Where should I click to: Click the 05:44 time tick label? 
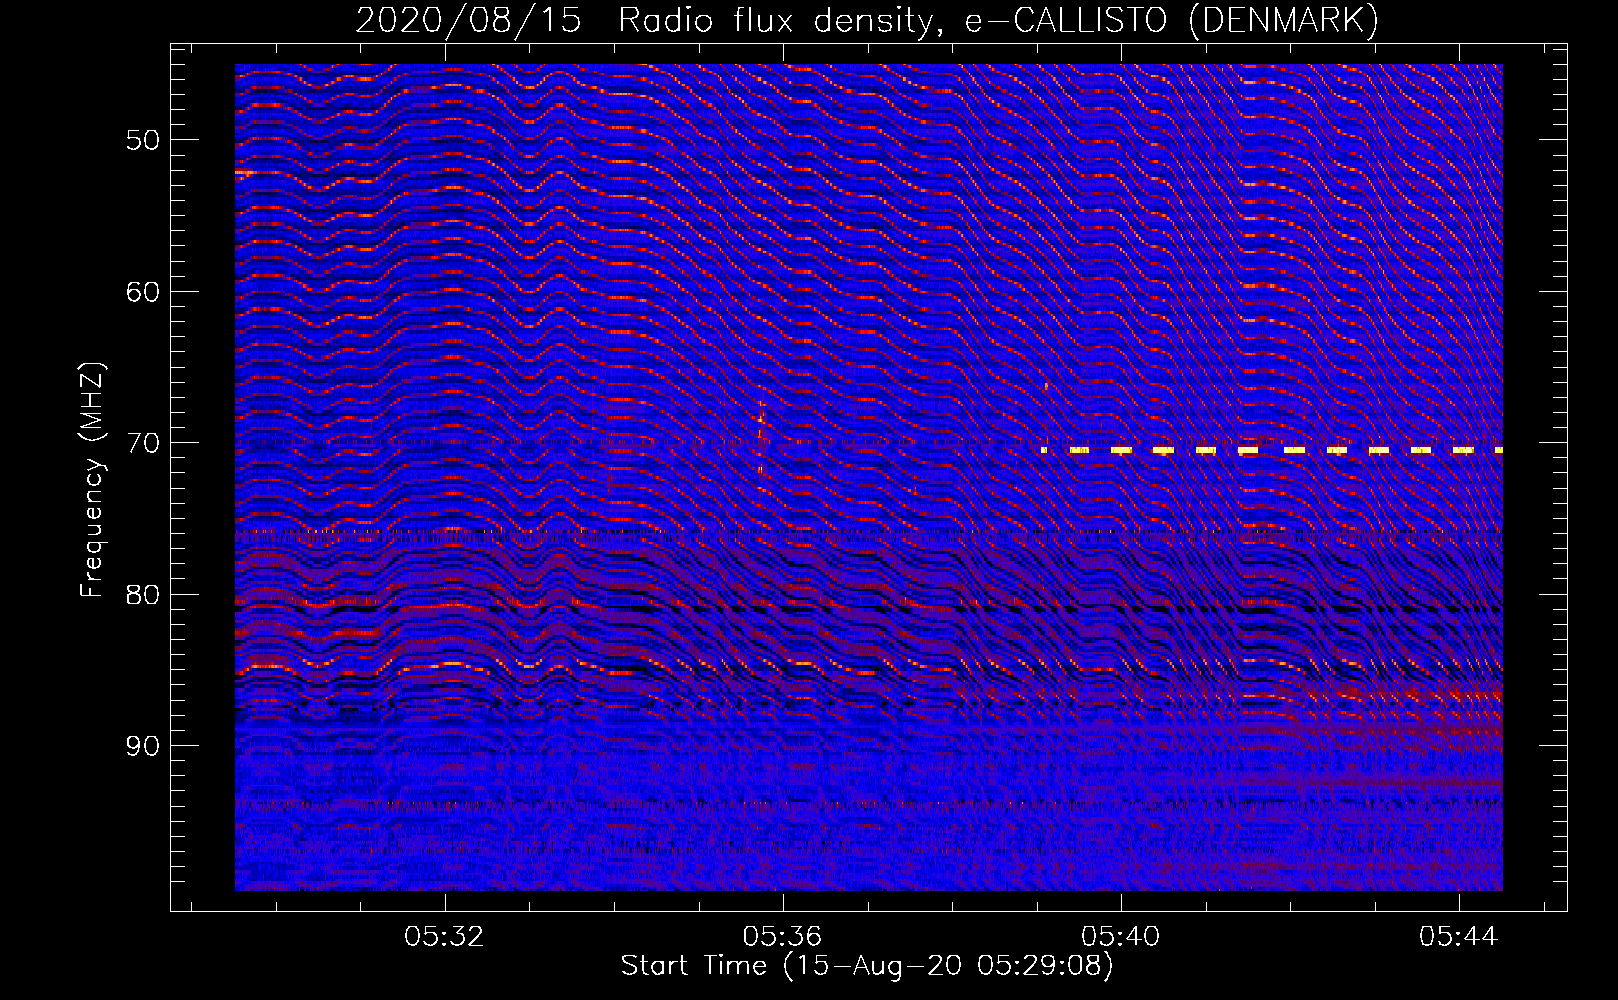1458,936
